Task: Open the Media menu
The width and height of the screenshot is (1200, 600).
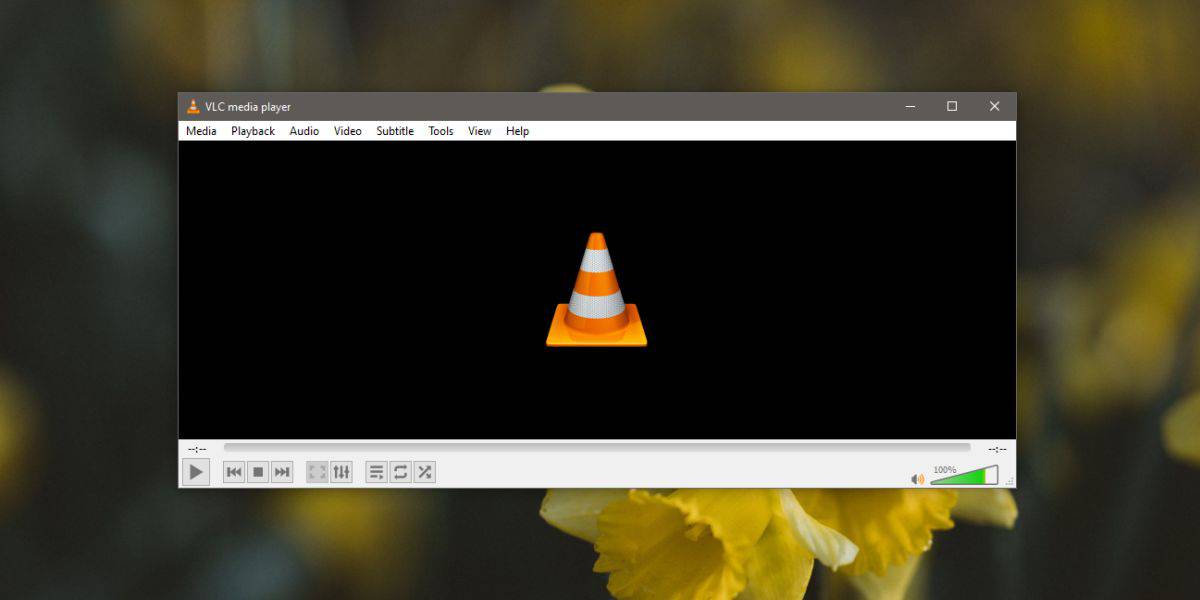Action: [201, 131]
